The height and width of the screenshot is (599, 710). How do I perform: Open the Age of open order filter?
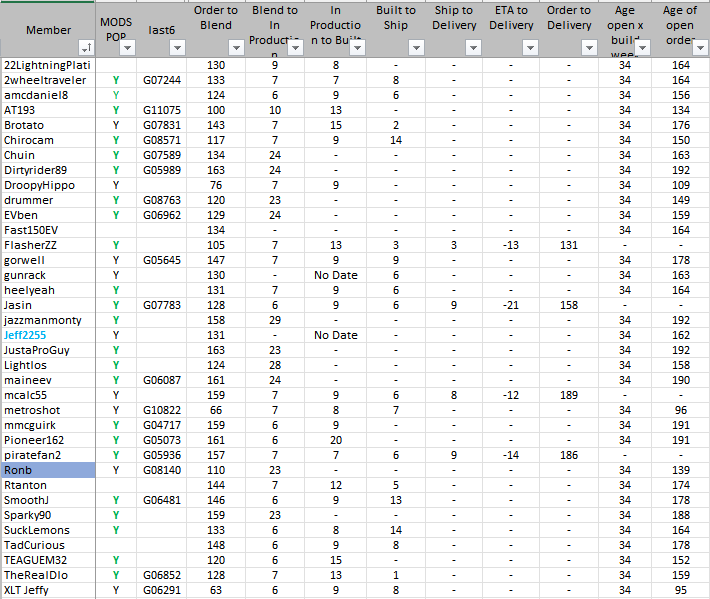tap(699, 47)
